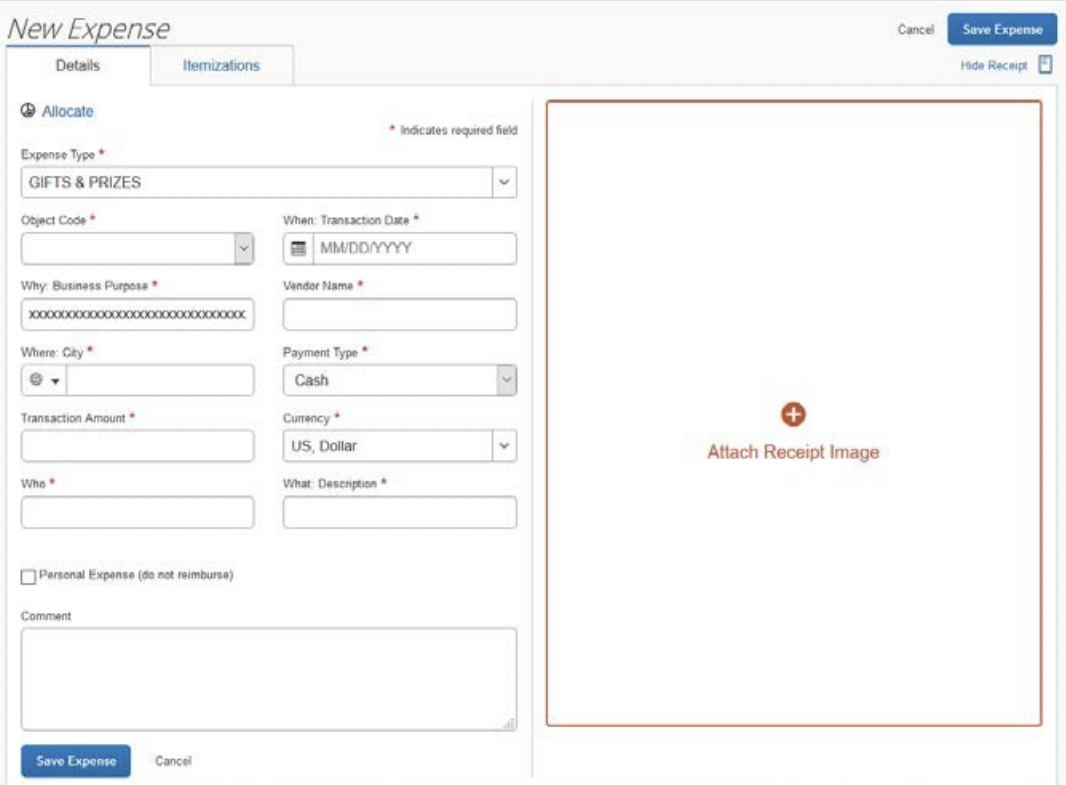Screen dimensions: 1066x785
Task: Select the Details tab
Action: [x=78, y=66]
